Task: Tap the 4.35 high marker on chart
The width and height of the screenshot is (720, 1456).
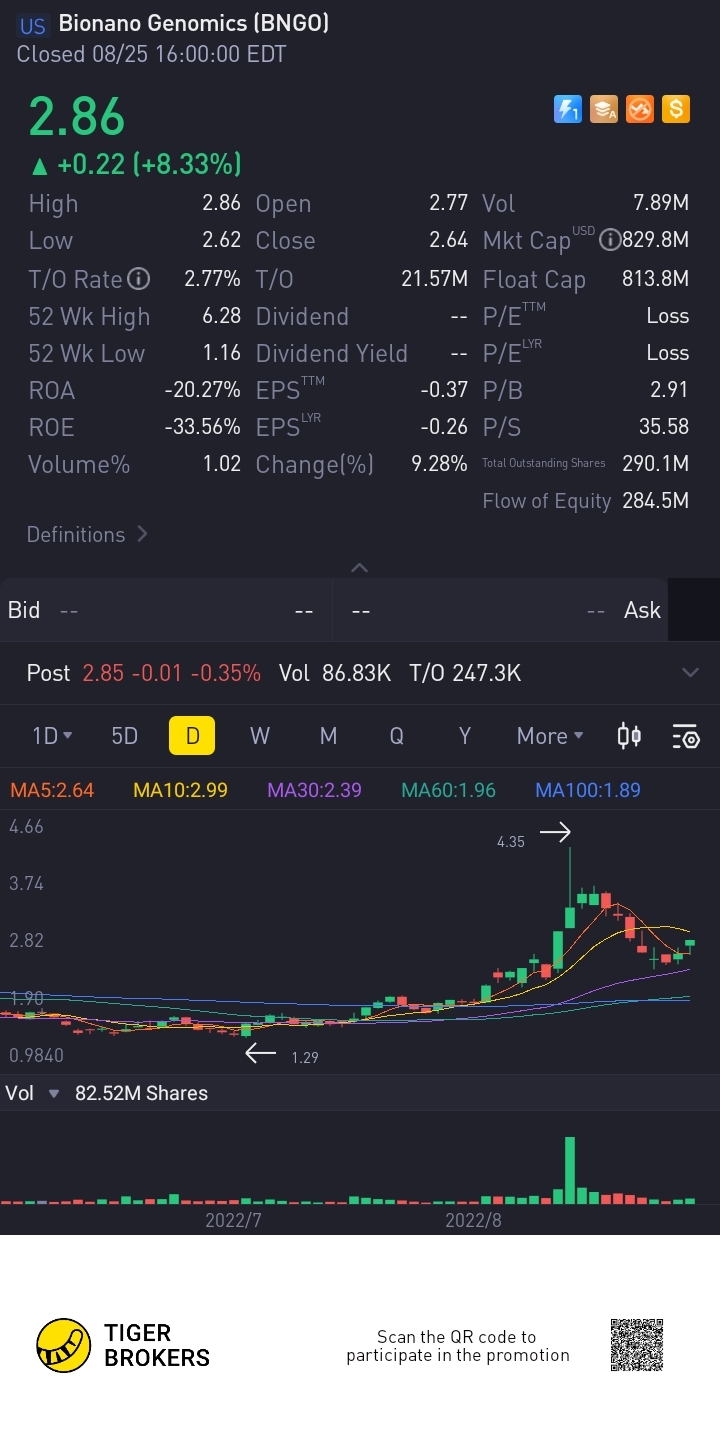Action: pos(510,842)
